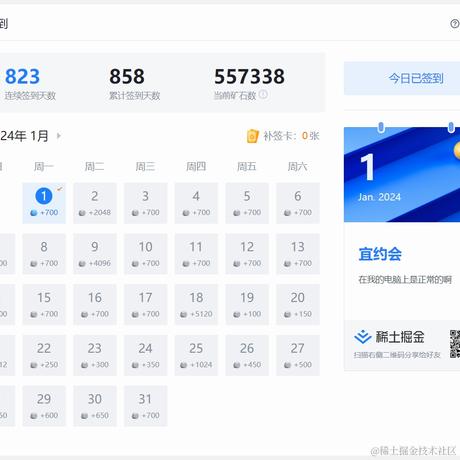
Task: Click calendar day 25 with +1024
Action: tap(196, 355)
